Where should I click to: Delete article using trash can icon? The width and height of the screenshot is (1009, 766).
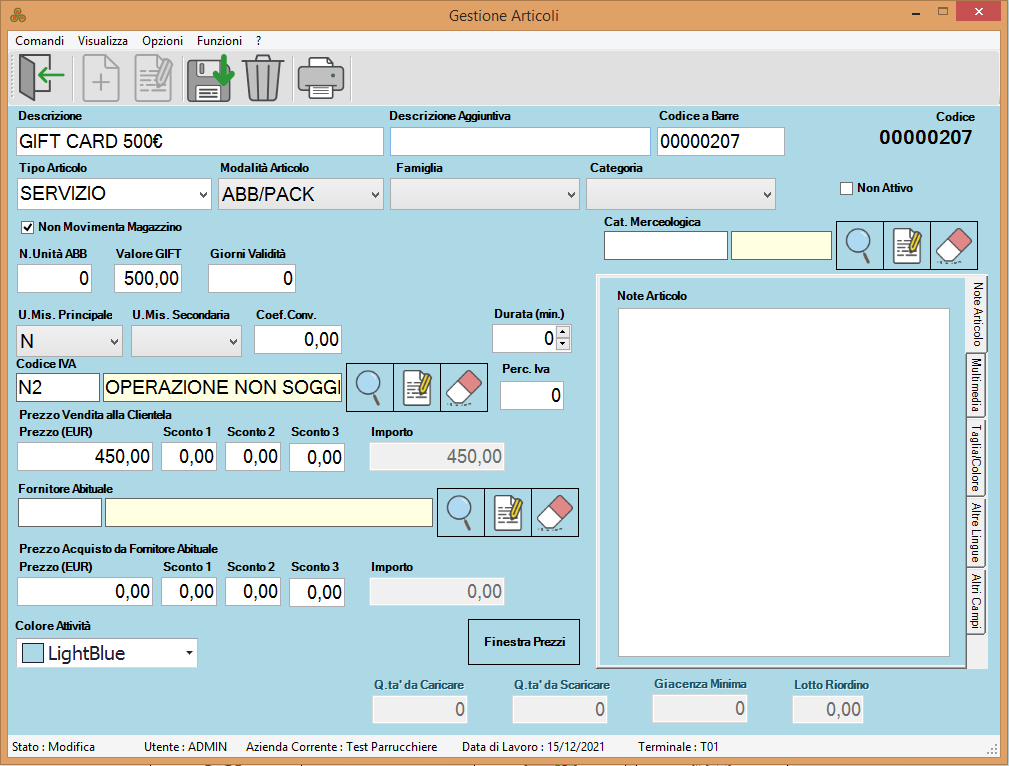263,78
